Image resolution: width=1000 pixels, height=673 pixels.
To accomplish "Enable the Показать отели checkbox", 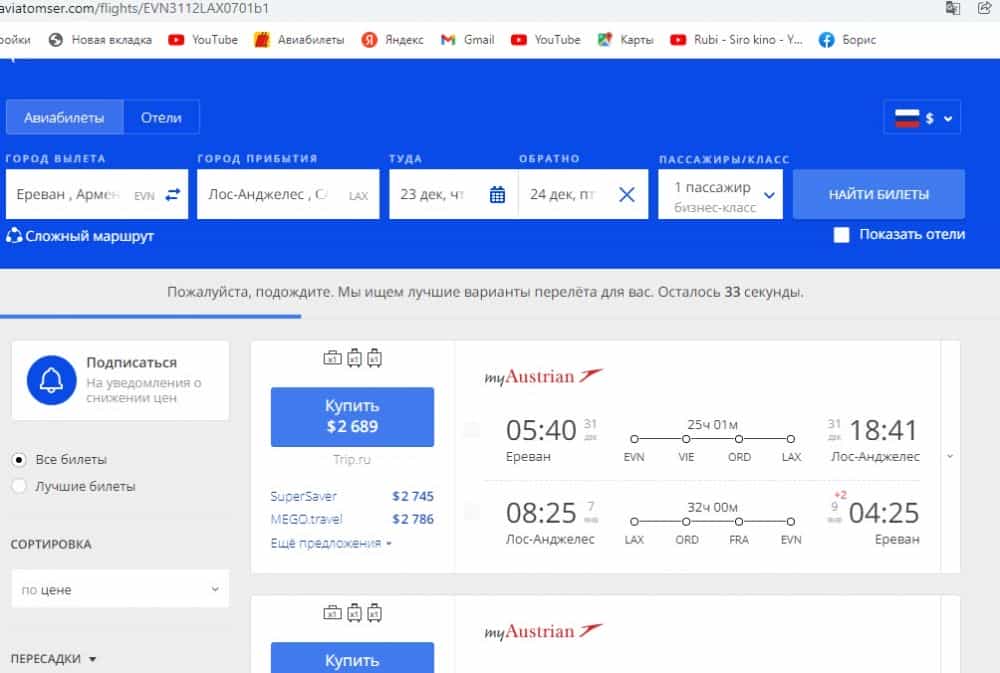I will (842, 234).
